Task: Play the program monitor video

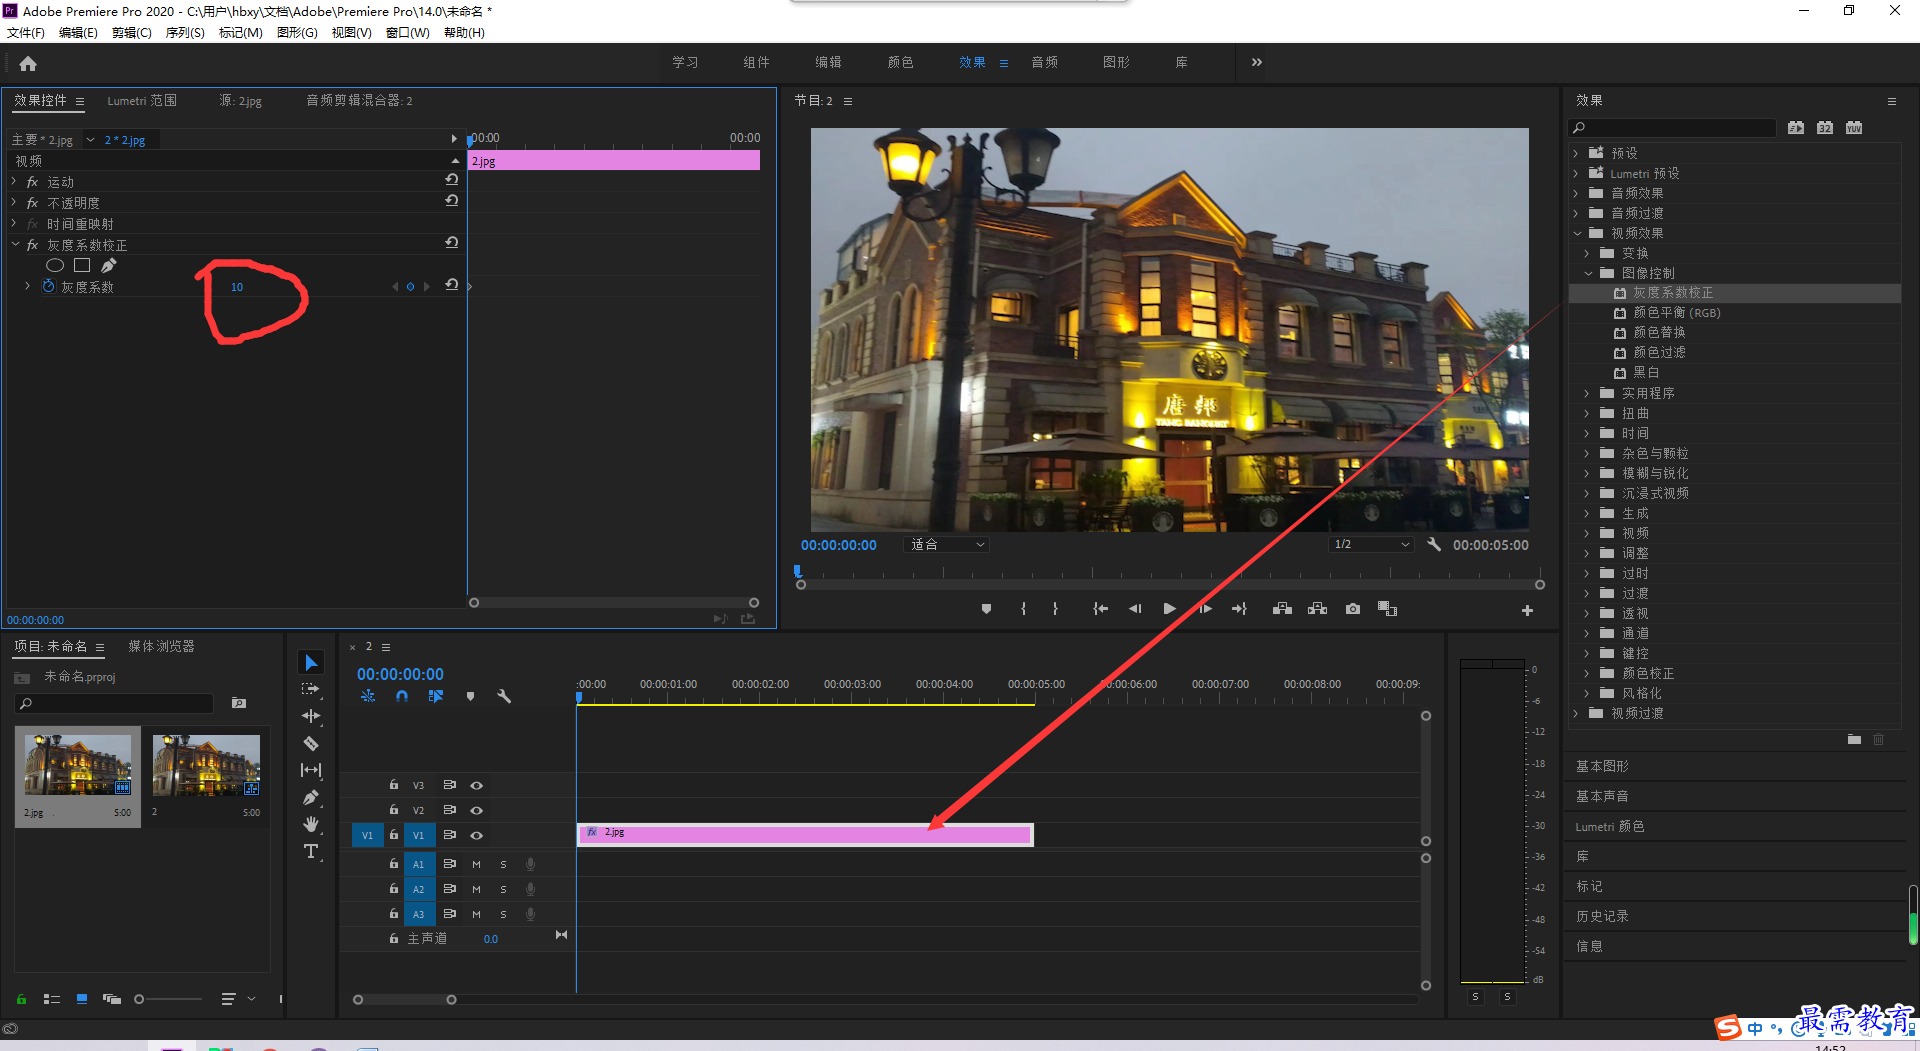Action: pos(1169,608)
